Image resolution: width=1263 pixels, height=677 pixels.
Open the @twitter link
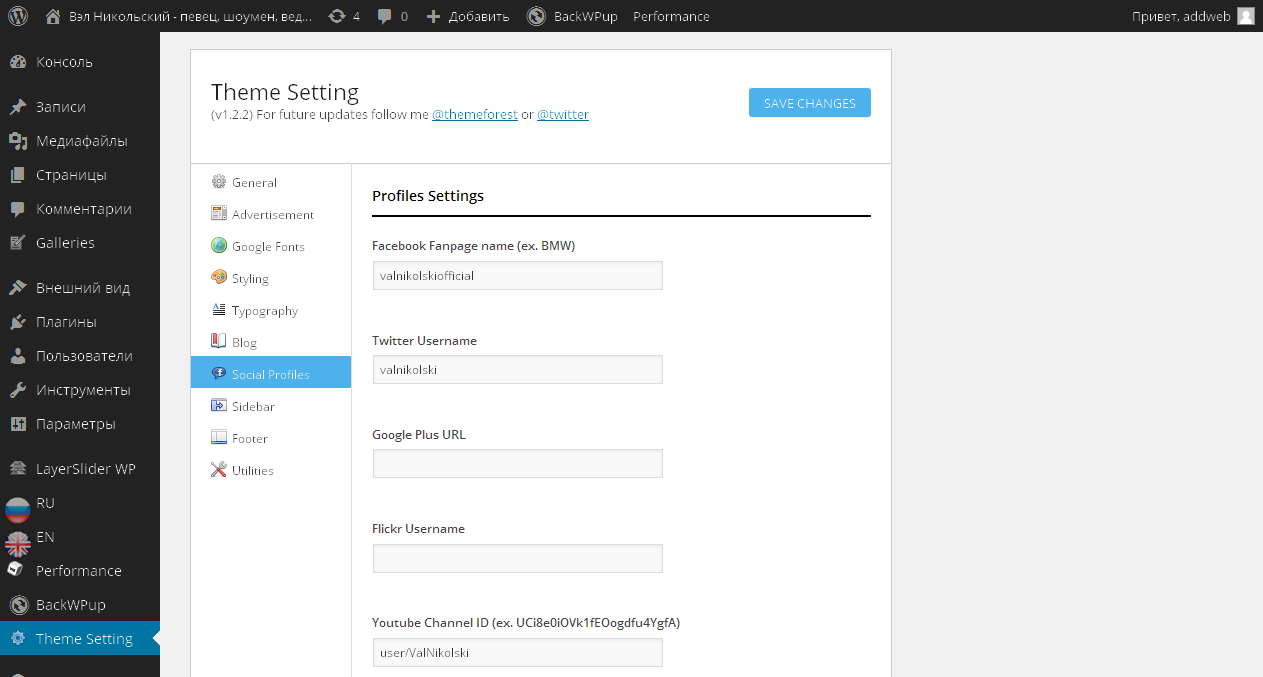[562, 115]
